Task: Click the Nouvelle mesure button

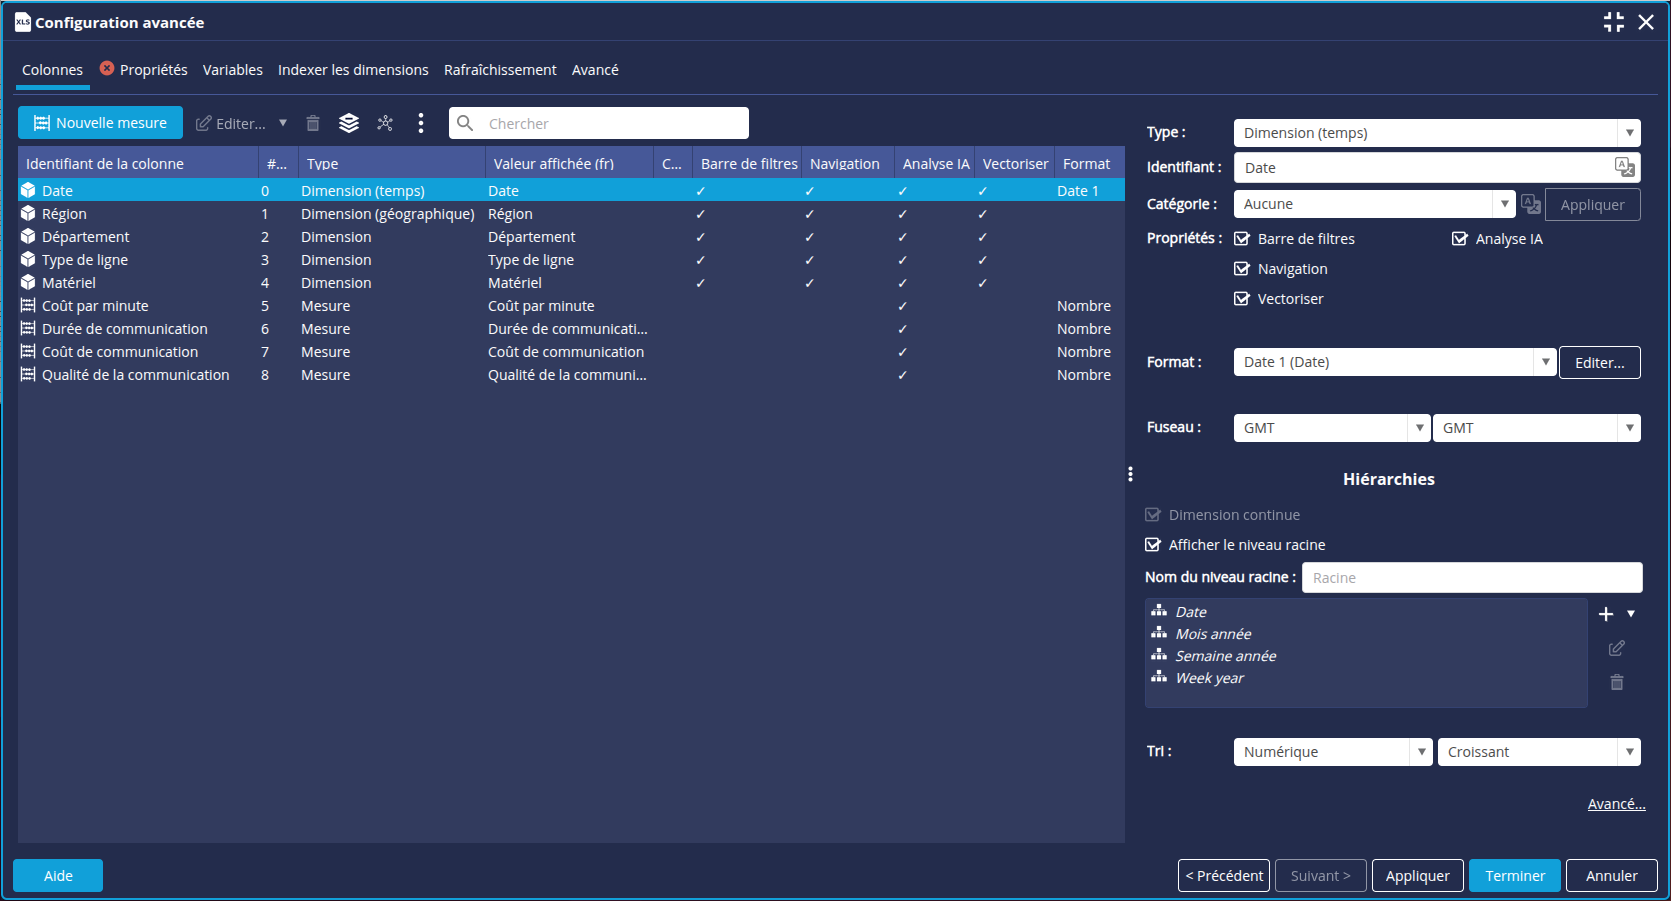Action: [x=100, y=123]
